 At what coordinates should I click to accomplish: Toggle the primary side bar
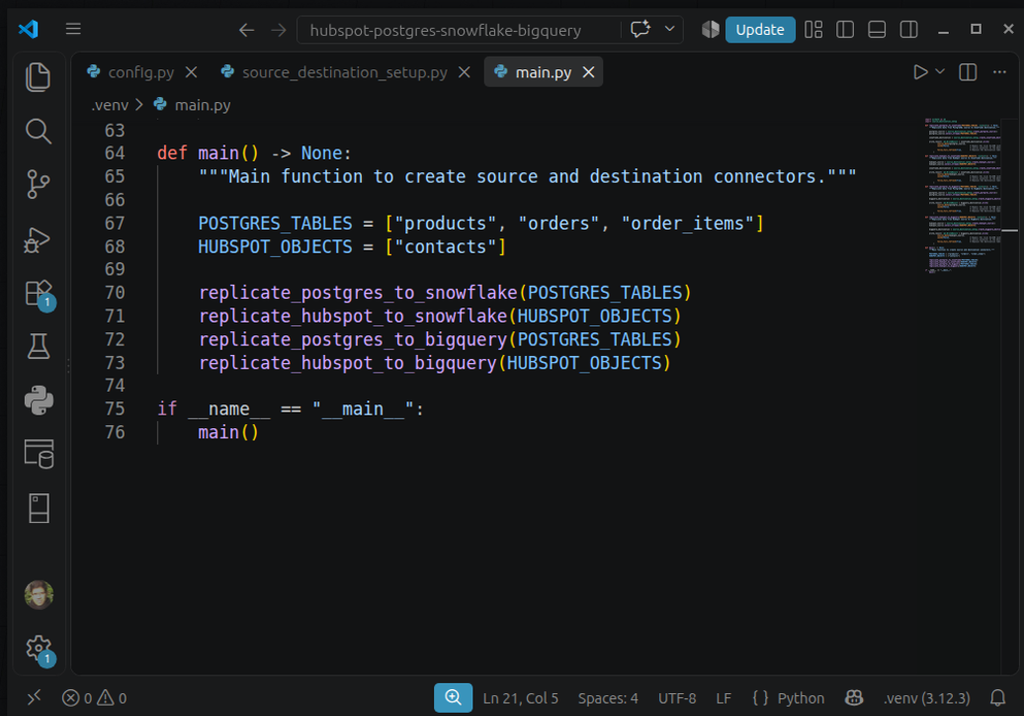coord(845,29)
